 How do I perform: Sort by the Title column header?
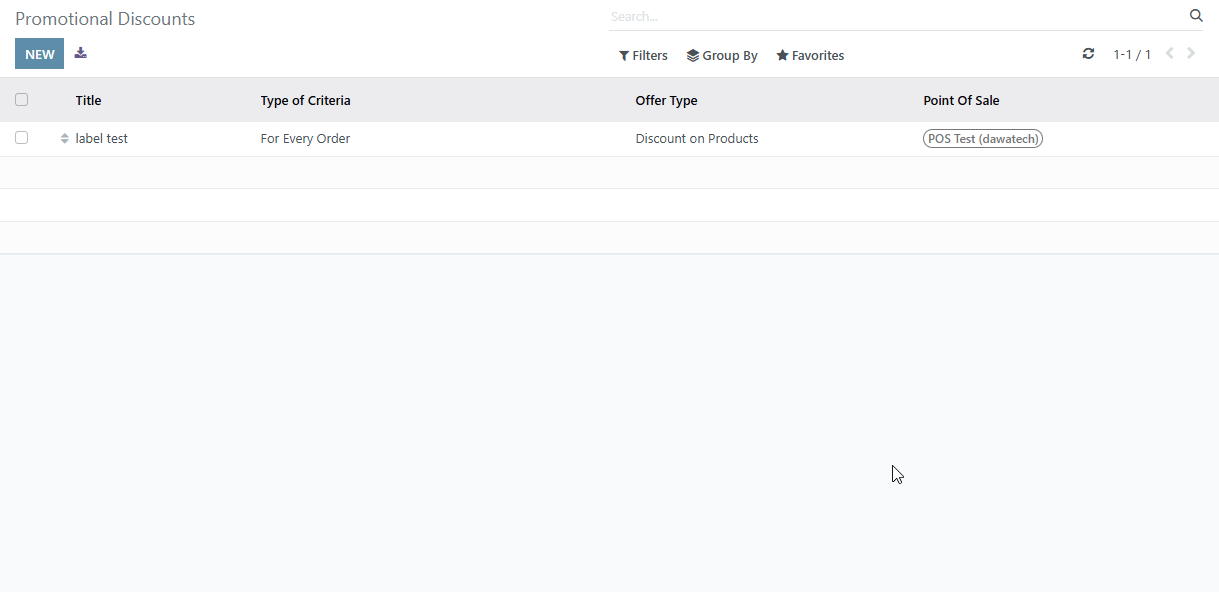[x=88, y=101]
